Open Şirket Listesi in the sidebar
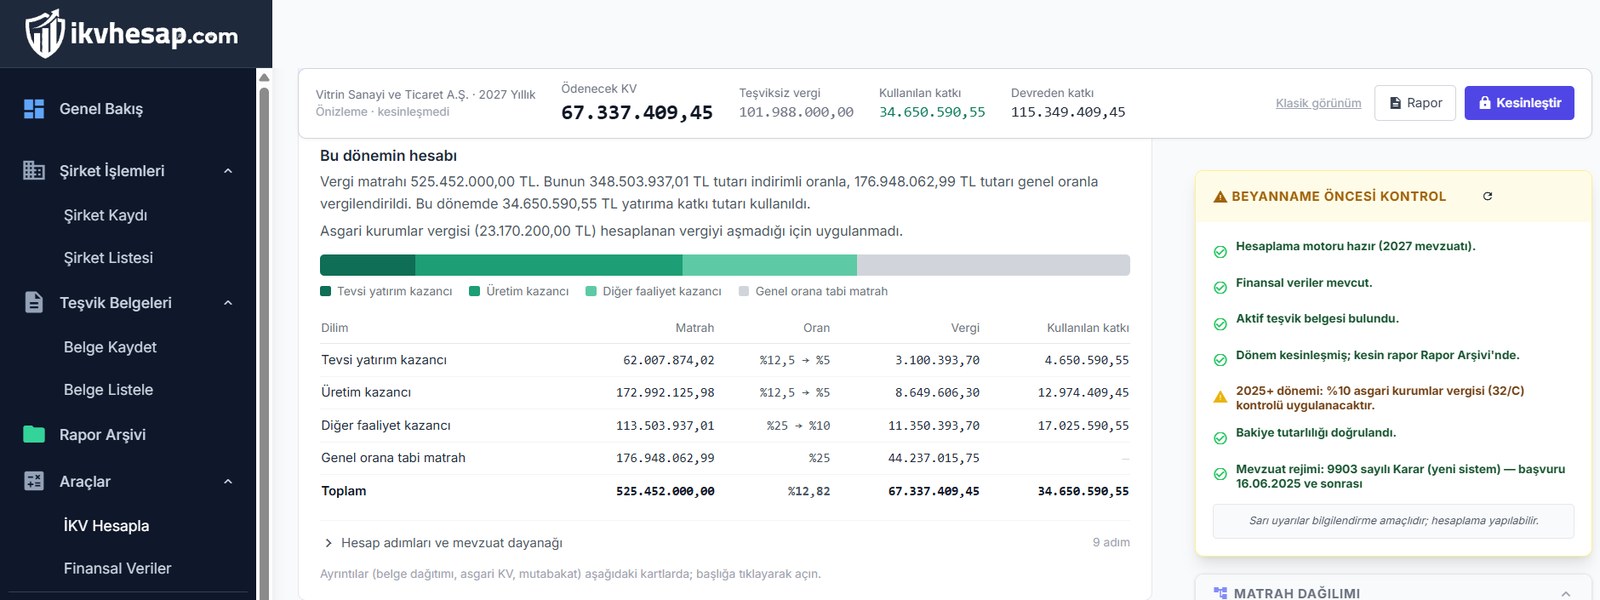 108,258
